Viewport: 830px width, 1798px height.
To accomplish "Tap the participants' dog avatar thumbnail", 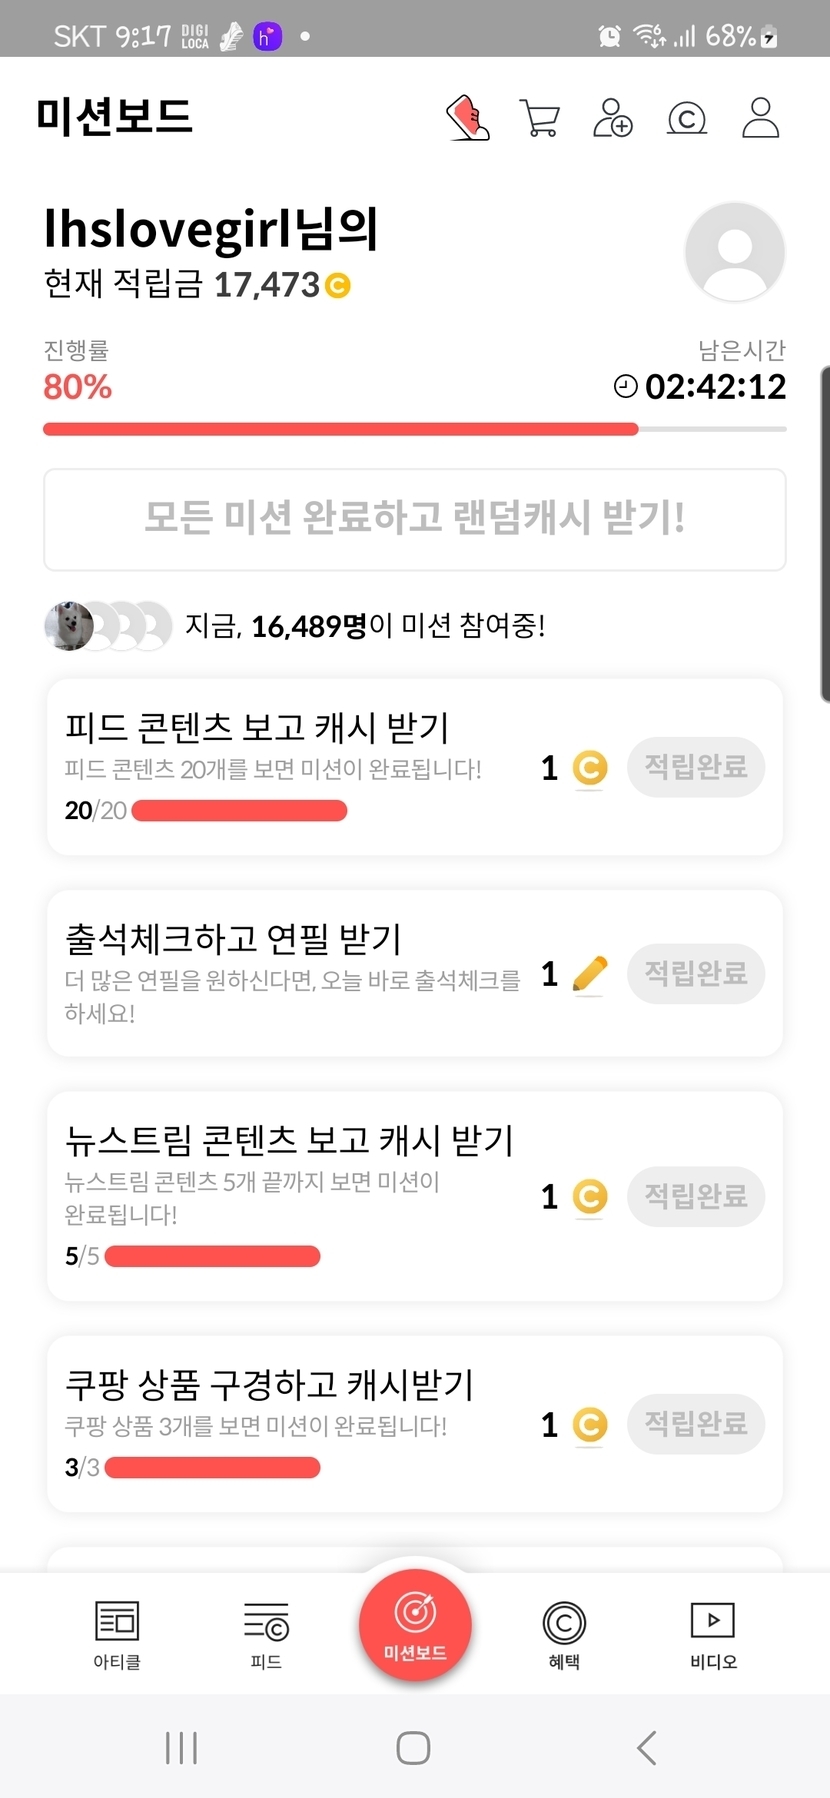I will 69,626.
